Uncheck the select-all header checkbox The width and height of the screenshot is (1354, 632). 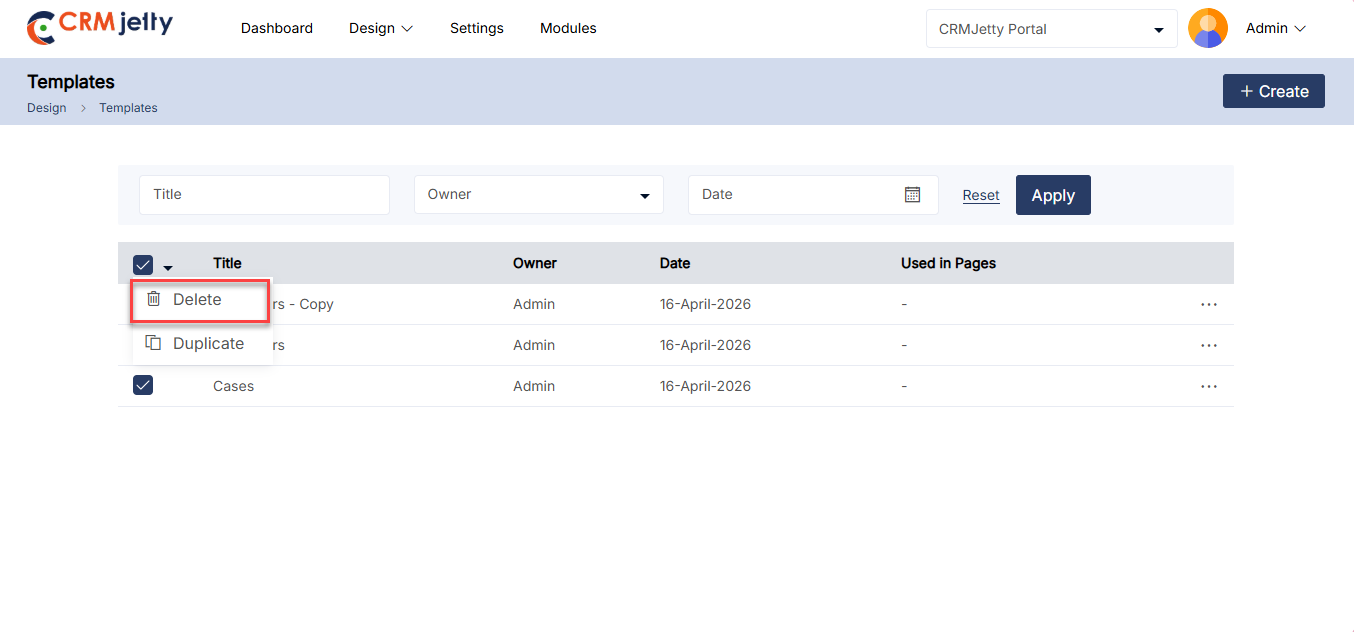[x=143, y=265]
